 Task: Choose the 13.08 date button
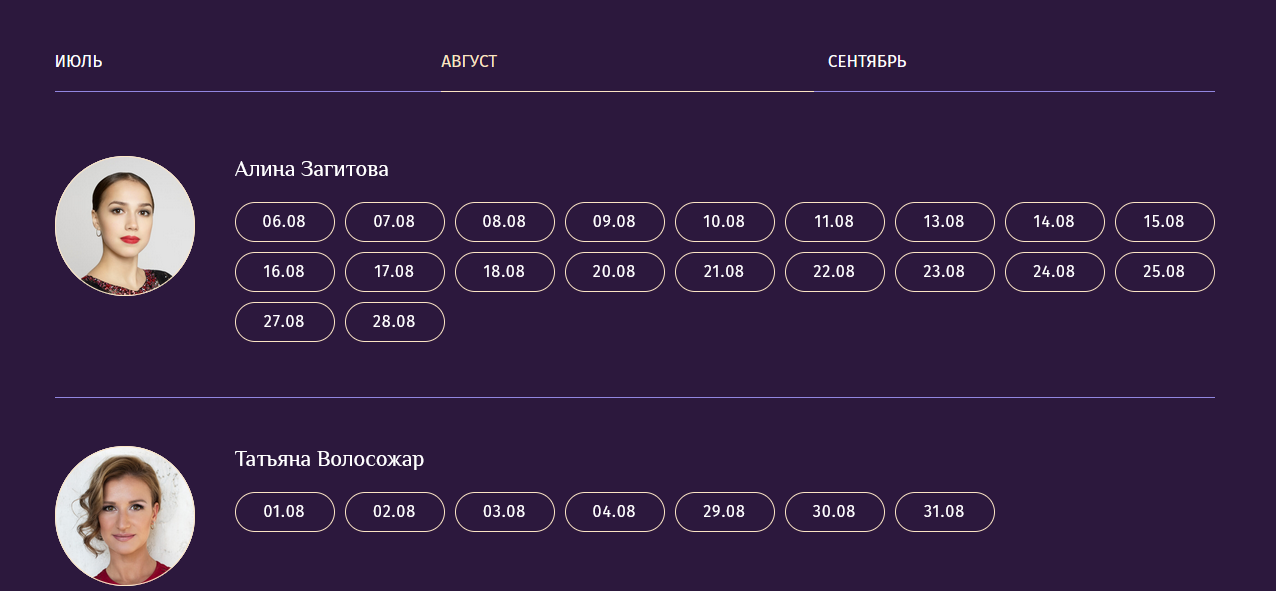tap(944, 222)
